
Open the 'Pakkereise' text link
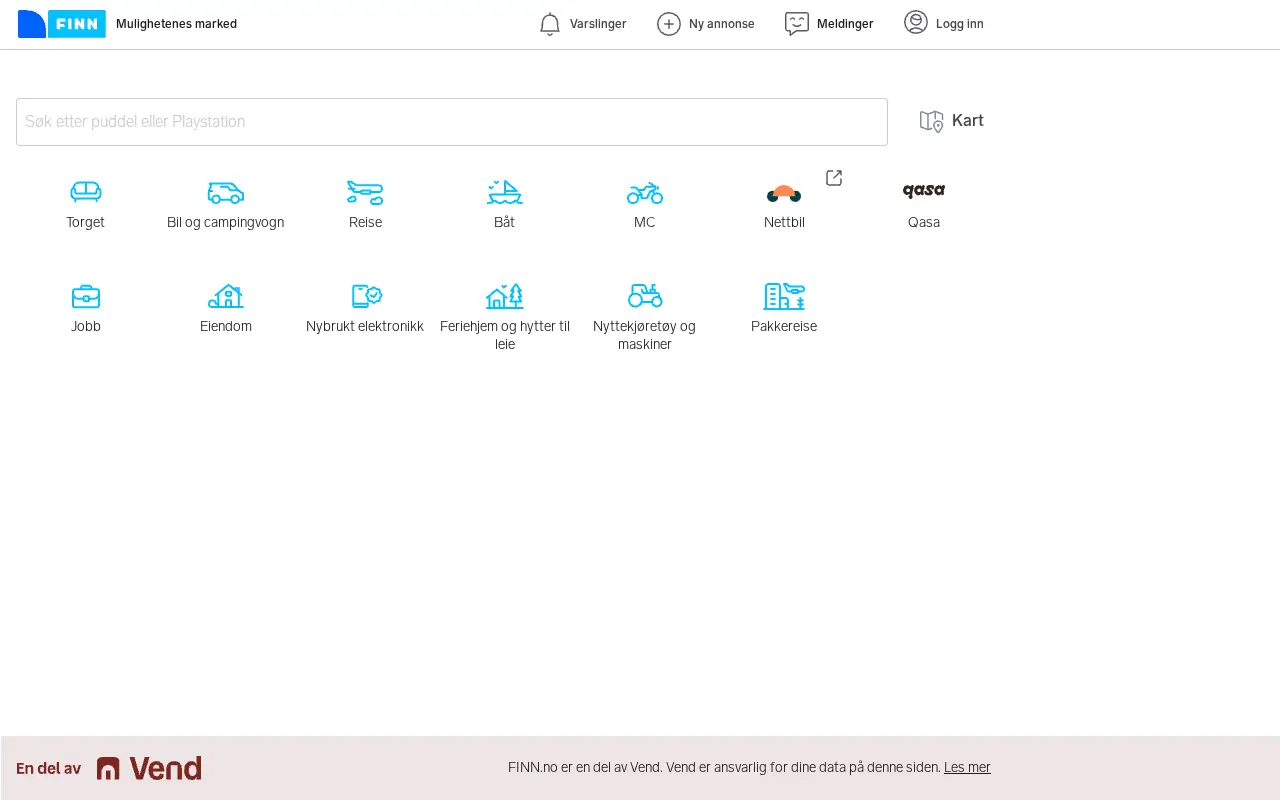(784, 326)
